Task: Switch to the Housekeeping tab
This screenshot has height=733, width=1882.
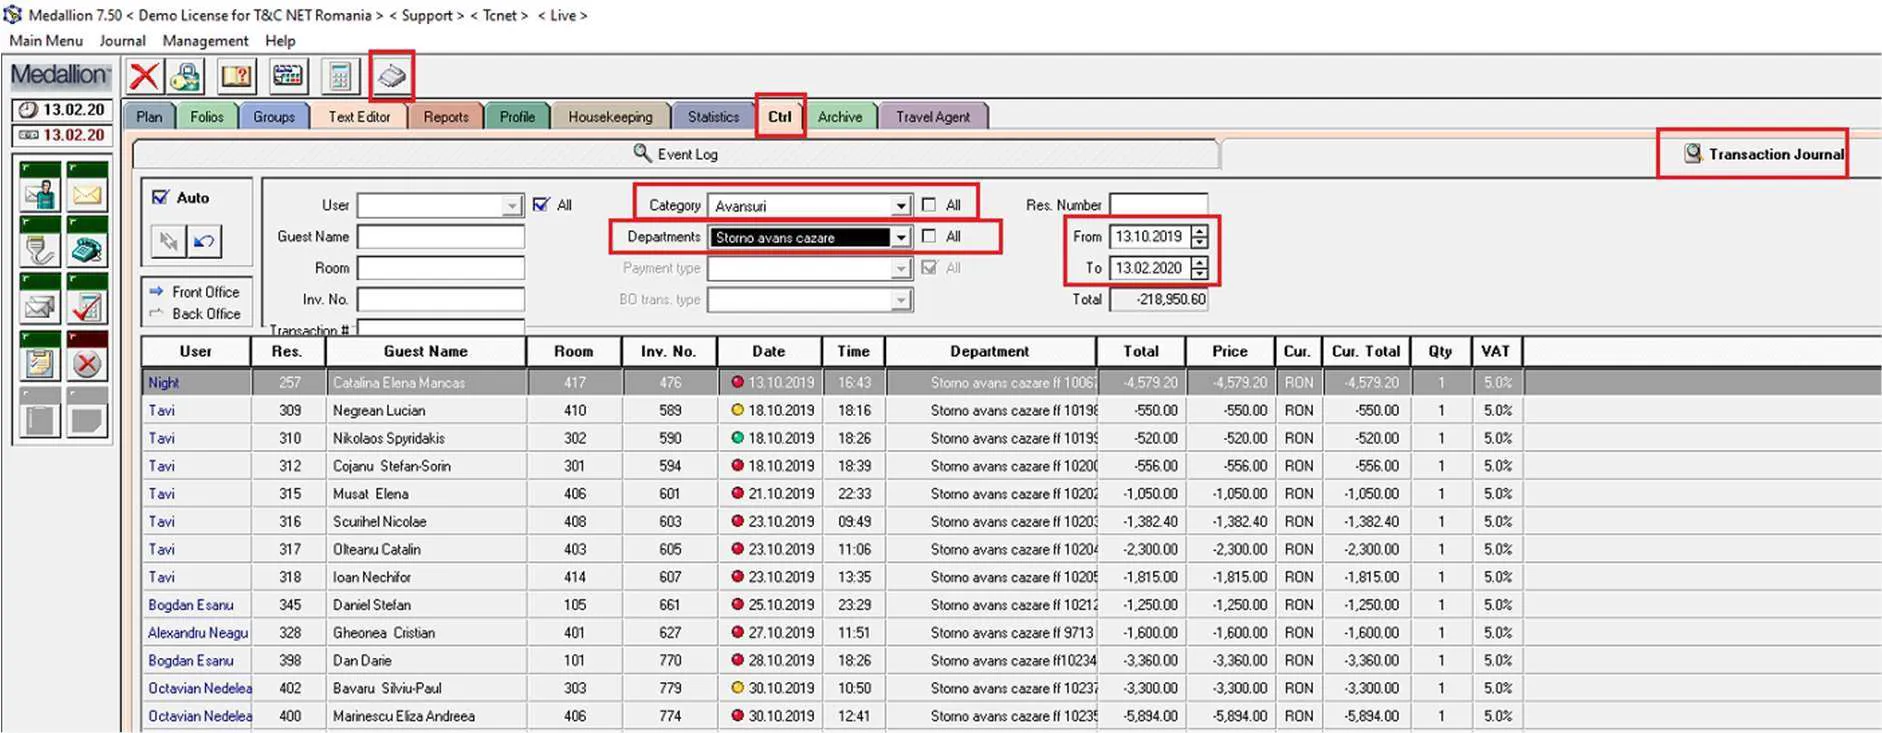Action: tap(610, 117)
